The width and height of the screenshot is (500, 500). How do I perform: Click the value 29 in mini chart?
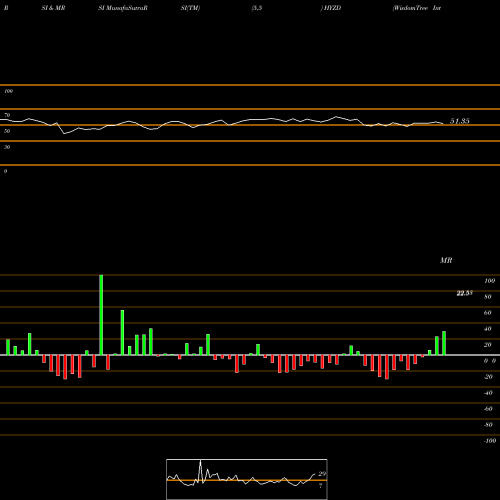(x=322, y=474)
